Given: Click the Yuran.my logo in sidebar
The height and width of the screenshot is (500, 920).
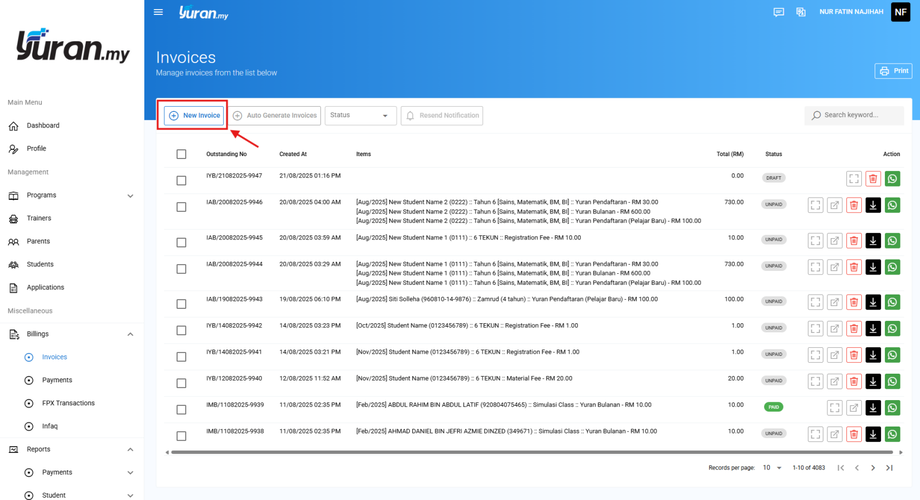Looking at the screenshot, I should (72, 45).
